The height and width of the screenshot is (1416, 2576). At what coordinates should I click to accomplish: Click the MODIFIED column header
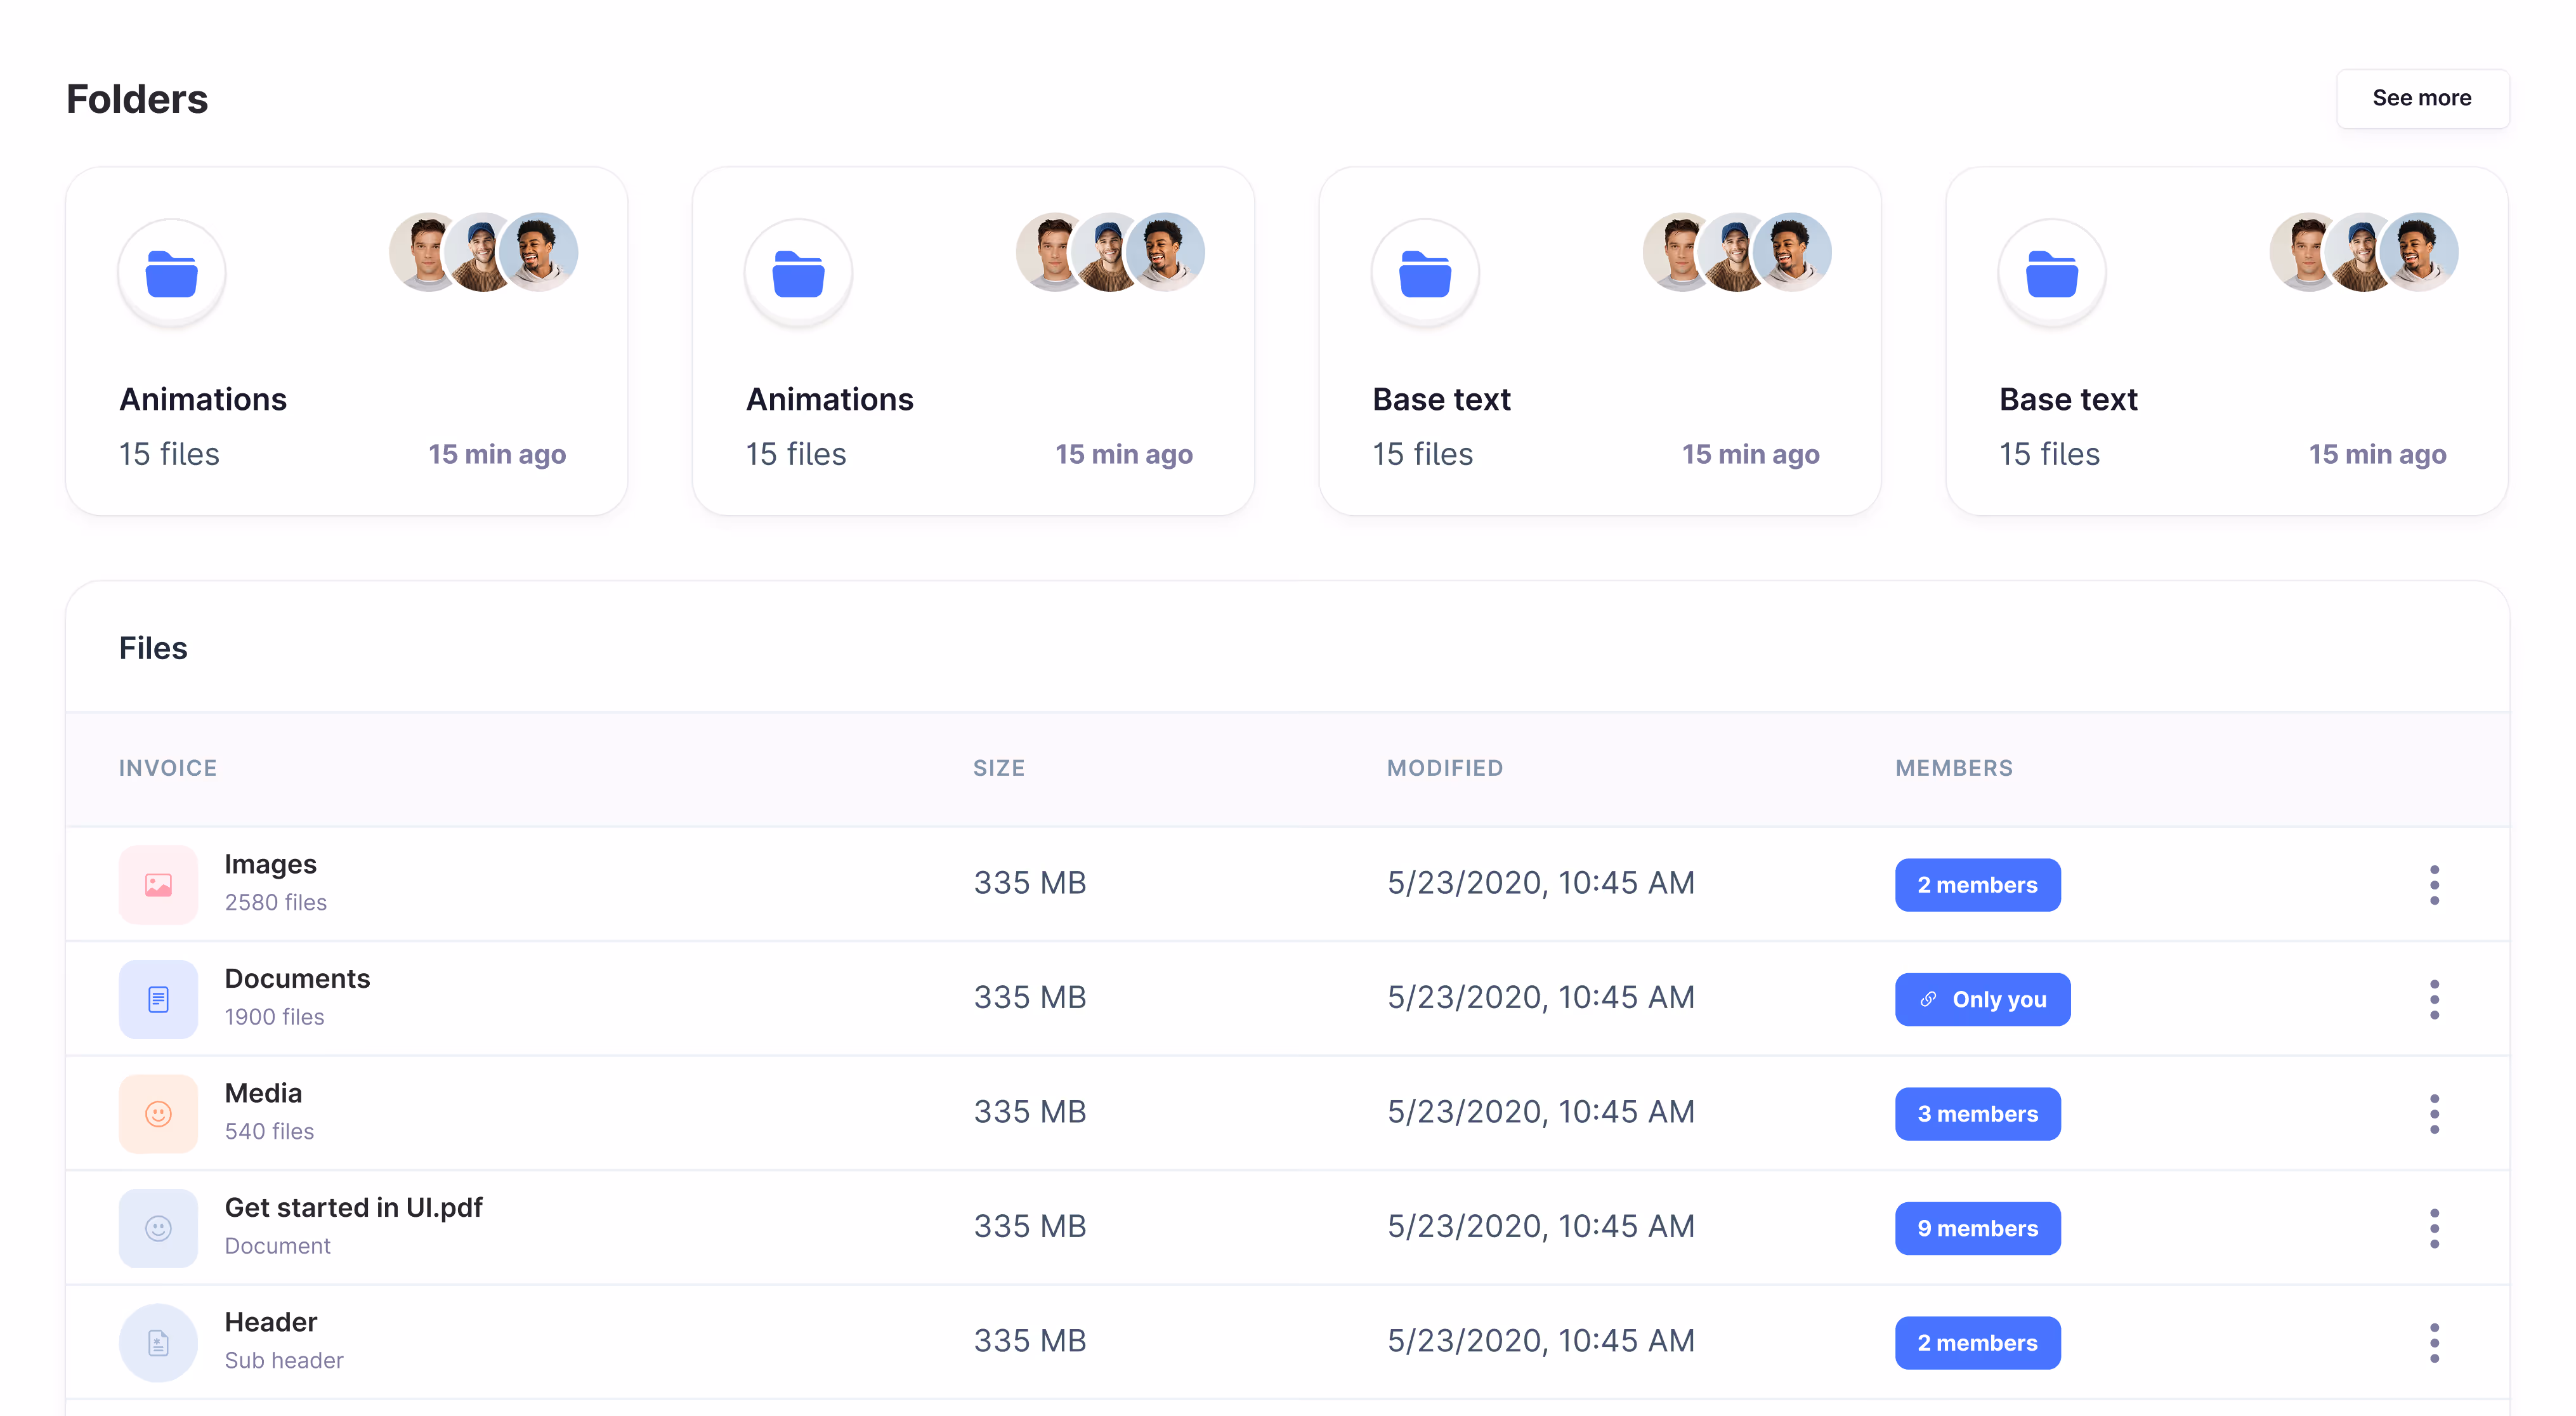tap(1444, 768)
